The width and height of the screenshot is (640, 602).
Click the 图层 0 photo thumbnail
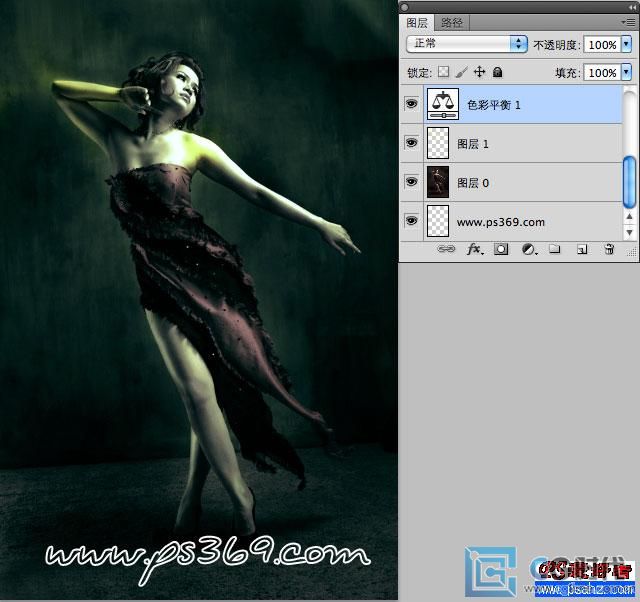click(438, 182)
